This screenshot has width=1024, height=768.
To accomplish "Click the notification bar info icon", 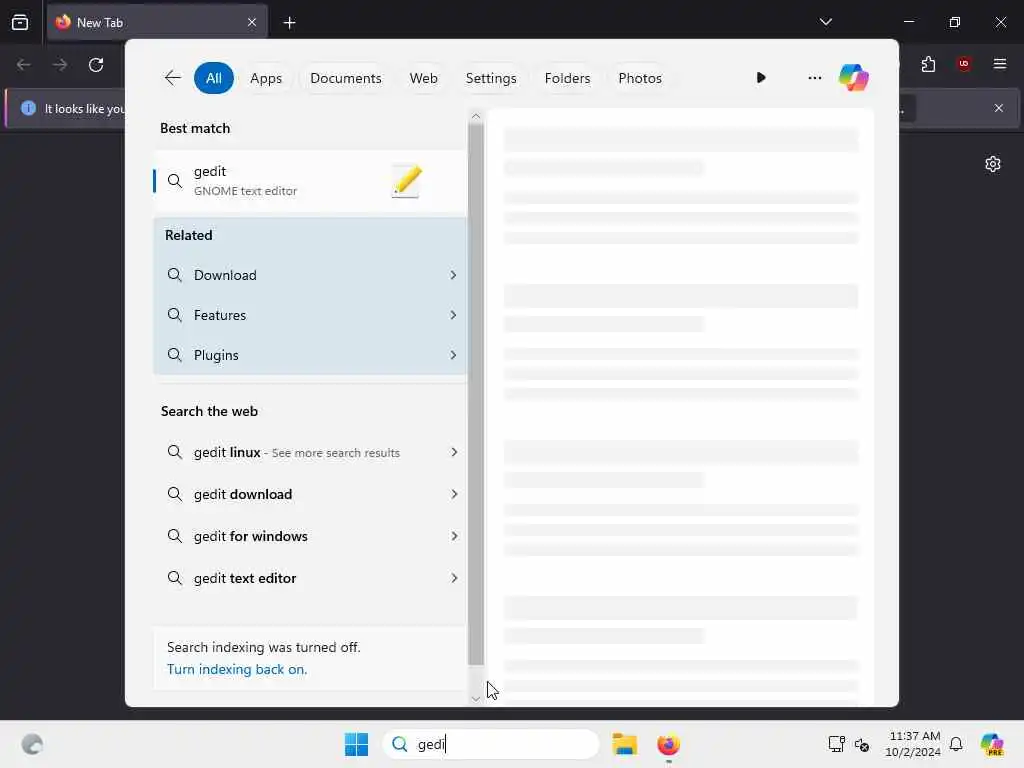I will coord(28,108).
